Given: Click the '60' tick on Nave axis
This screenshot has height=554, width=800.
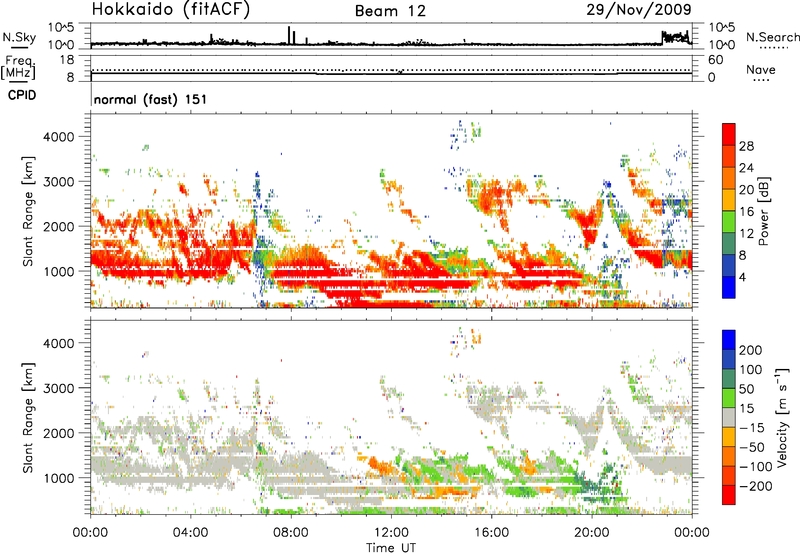Looking at the screenshot, I should (716, 60).
